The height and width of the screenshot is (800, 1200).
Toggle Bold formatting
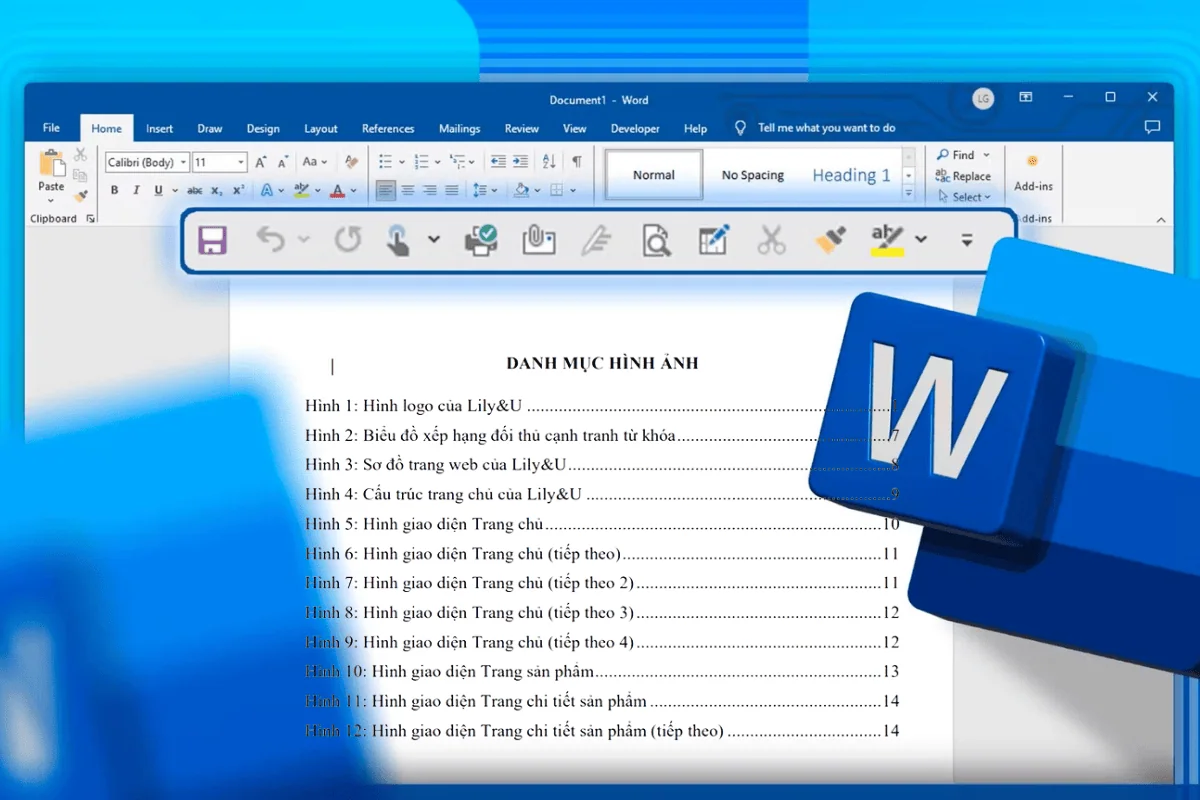[x=114, y=190]
